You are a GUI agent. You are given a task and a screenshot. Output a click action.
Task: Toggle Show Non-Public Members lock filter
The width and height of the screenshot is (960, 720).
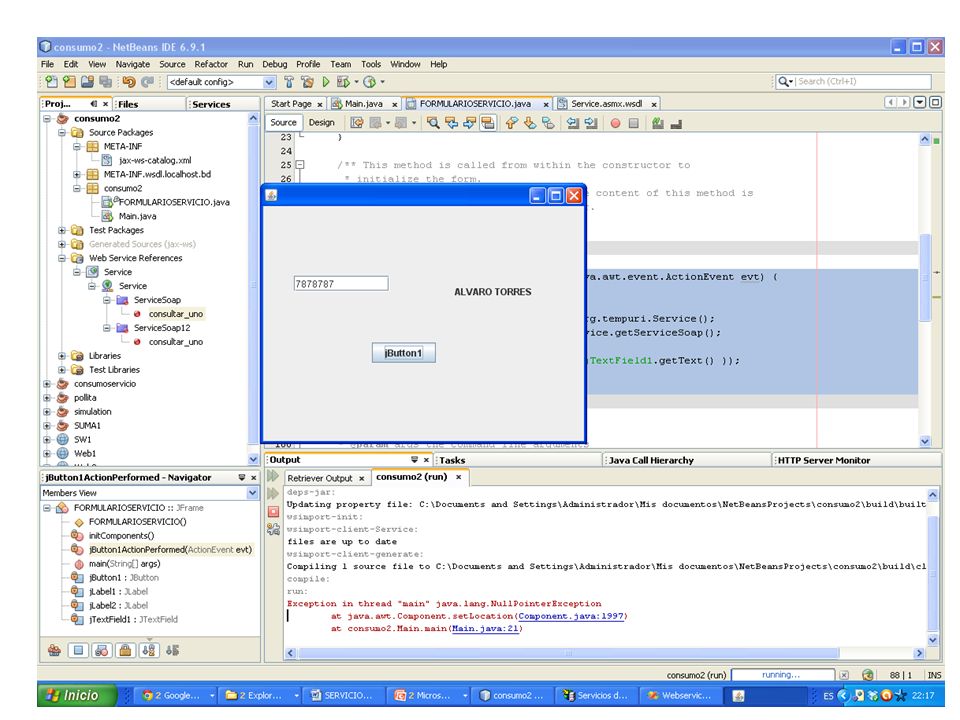[x=125, y=650]
